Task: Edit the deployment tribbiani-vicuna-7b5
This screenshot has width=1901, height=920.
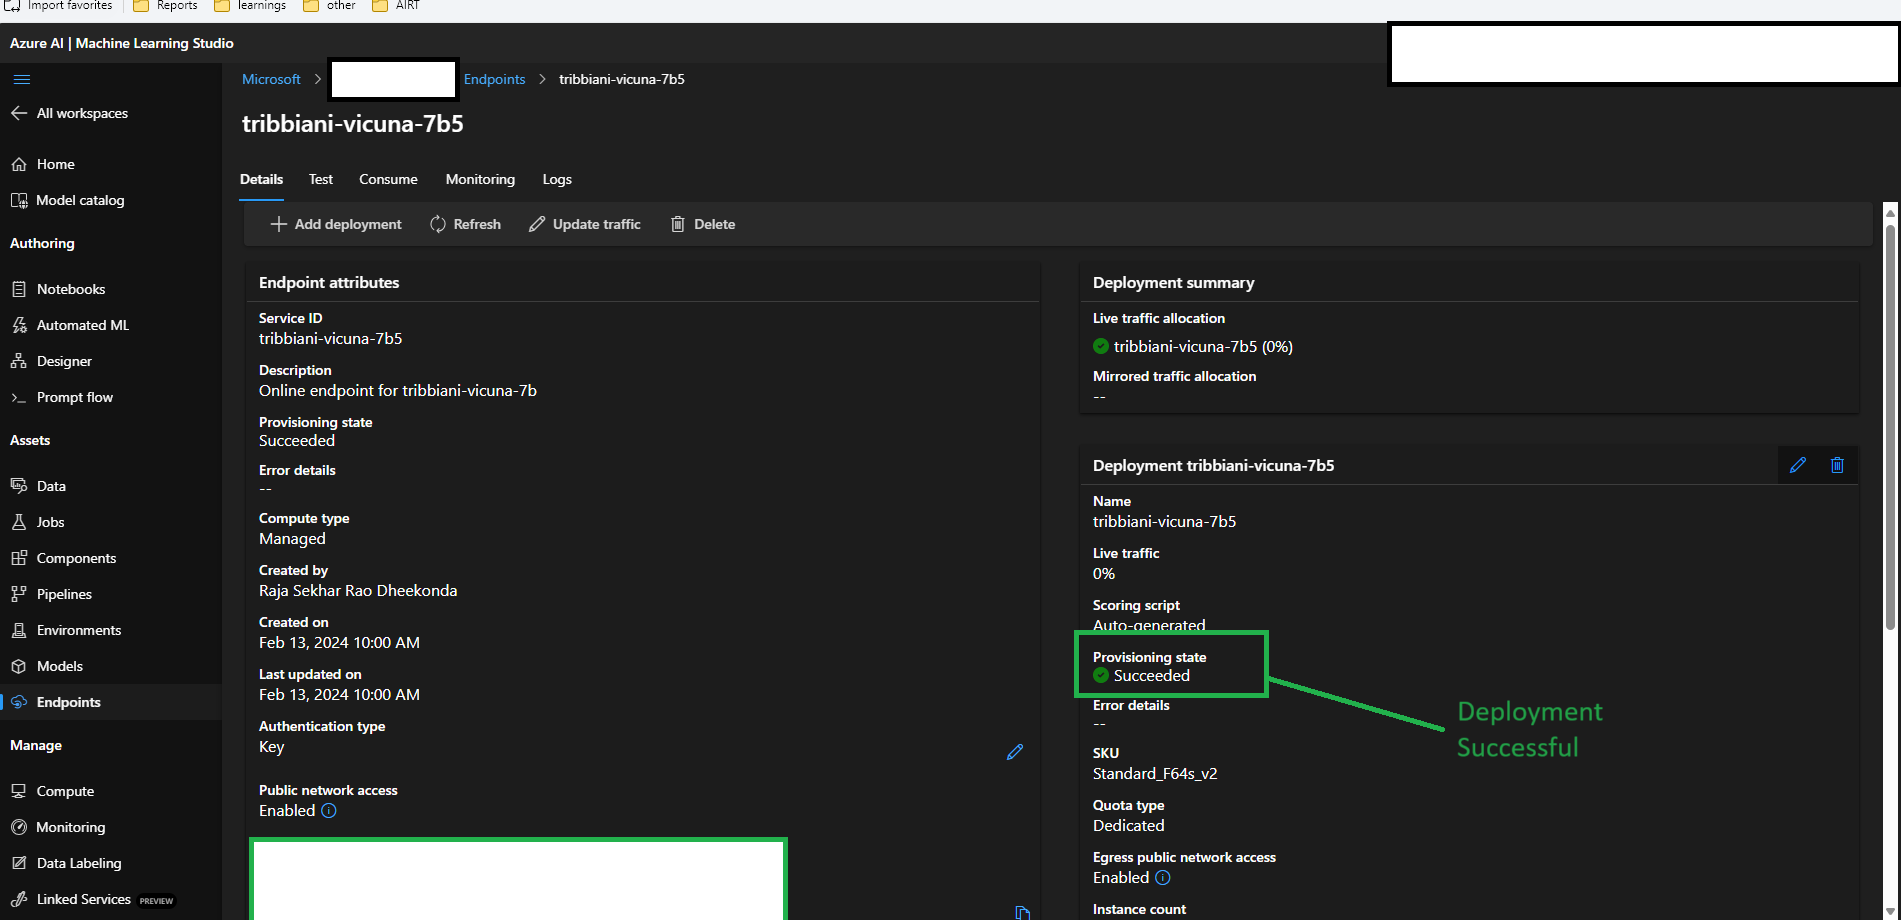Action: pyautogui.click(x=1798, y=464)
